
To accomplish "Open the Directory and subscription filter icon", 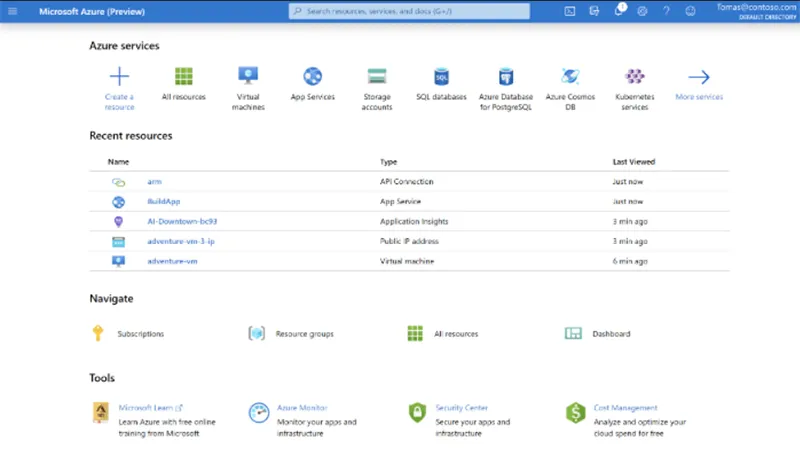I will [594, 11].
